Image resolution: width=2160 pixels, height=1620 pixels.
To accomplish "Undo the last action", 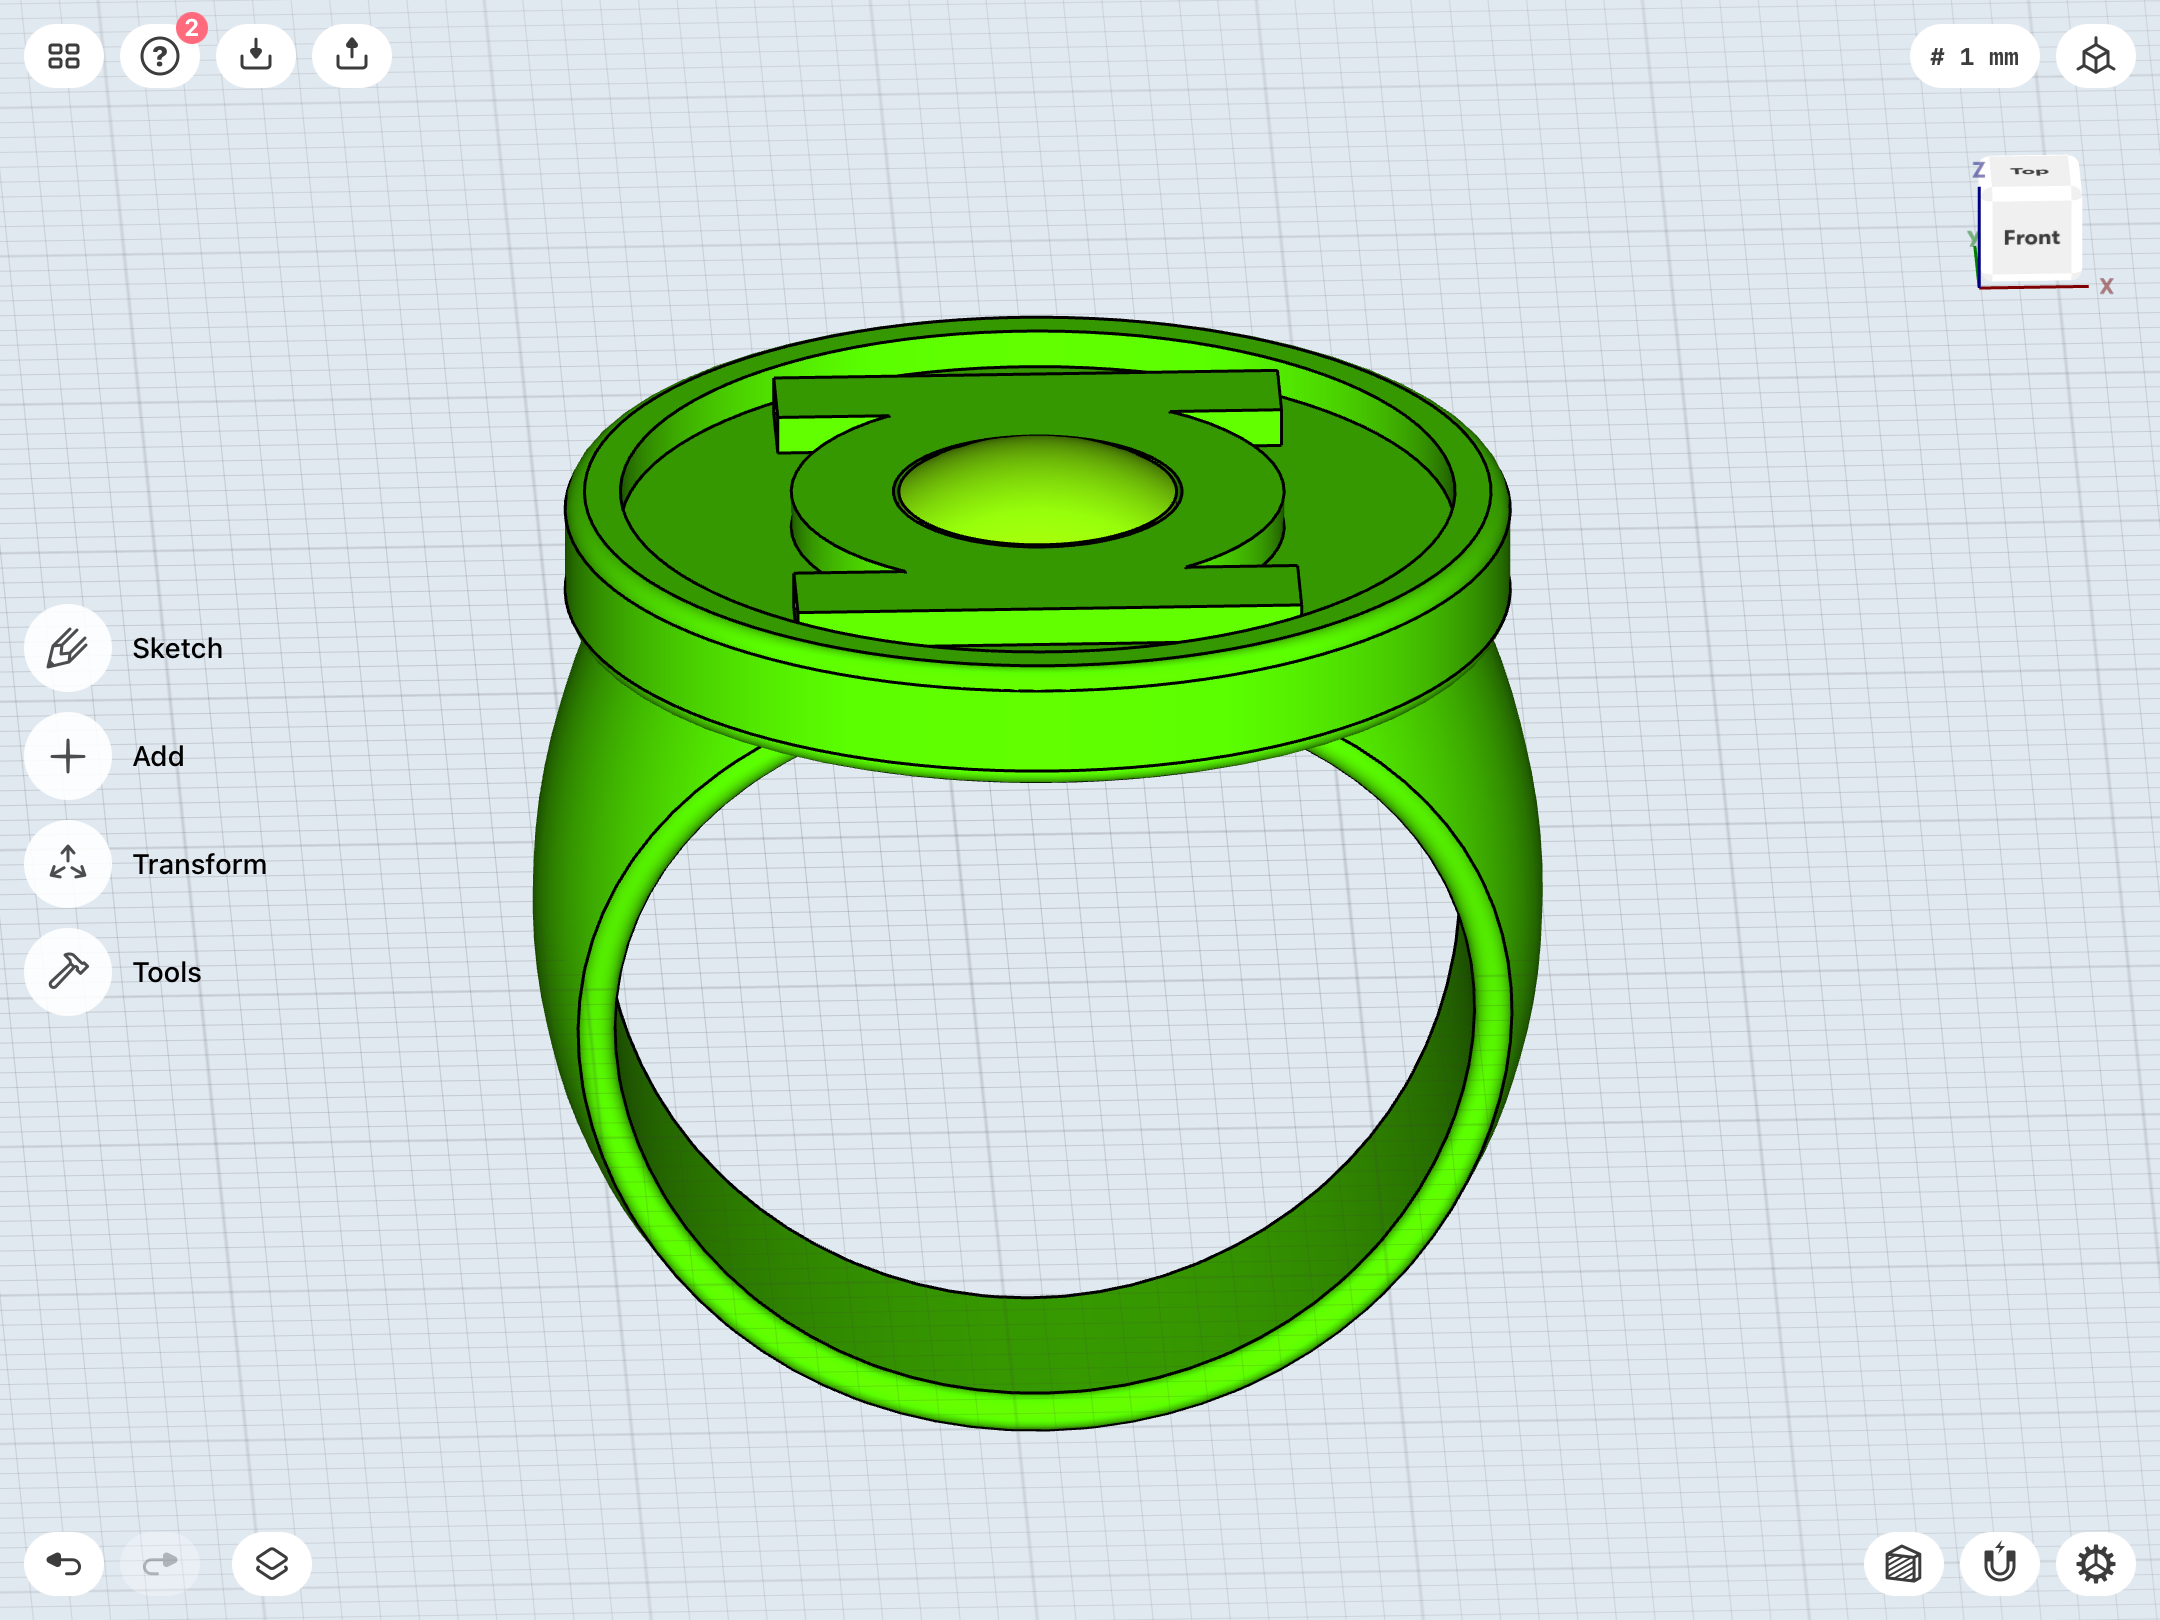I will click(x=64, y=1564).
